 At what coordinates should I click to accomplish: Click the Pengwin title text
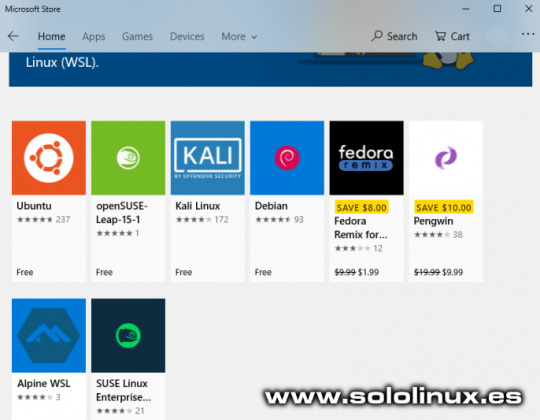click(433, 221)
